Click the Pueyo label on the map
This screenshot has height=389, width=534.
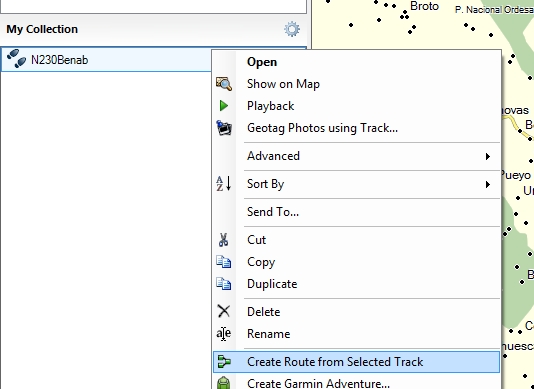[x=516, y=175]
